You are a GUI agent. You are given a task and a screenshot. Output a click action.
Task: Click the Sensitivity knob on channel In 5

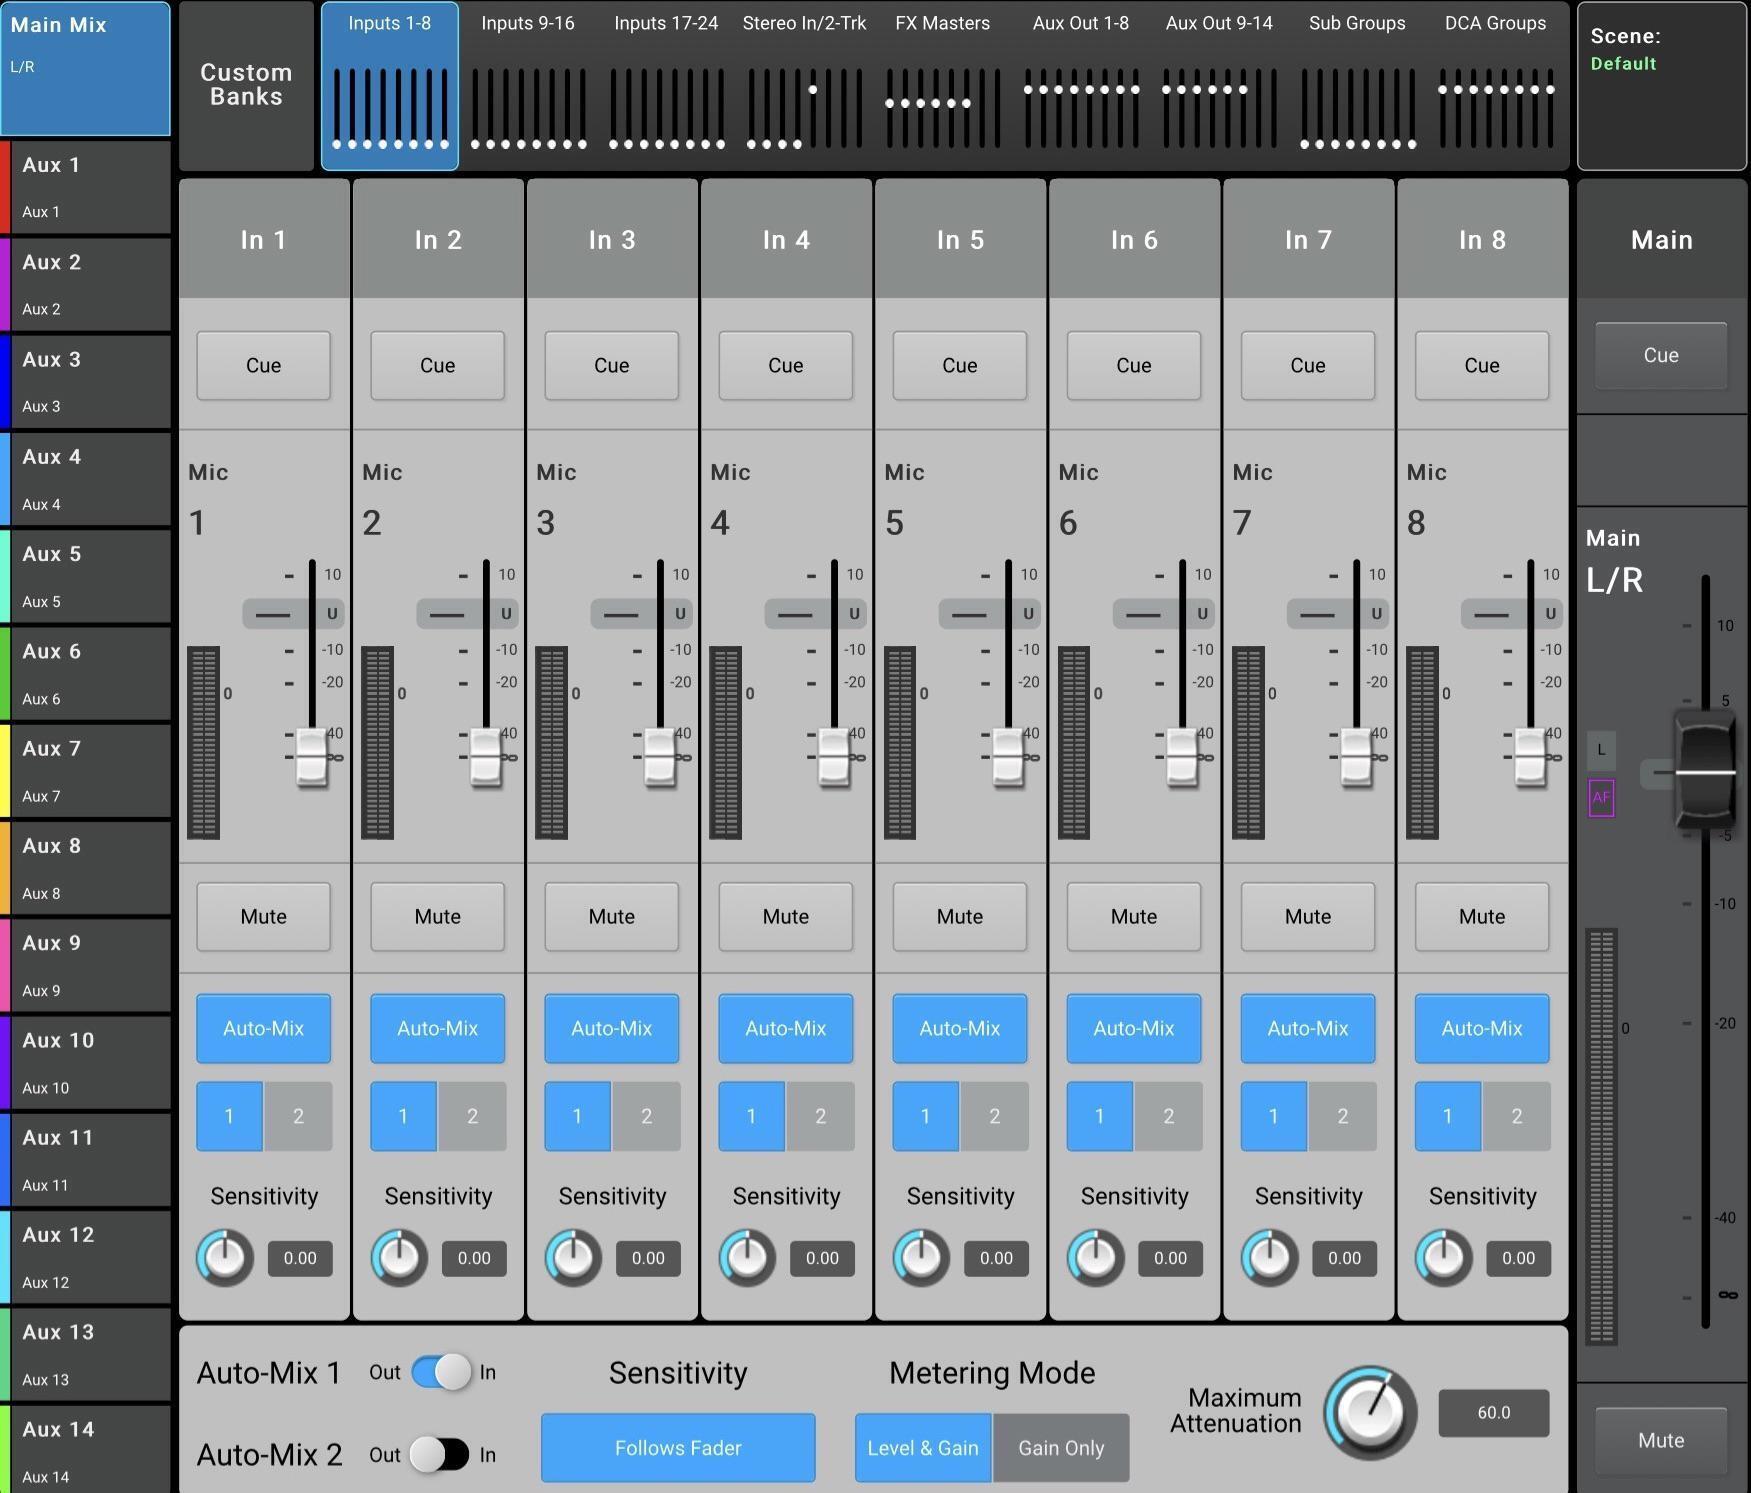tap(920, 1258)
